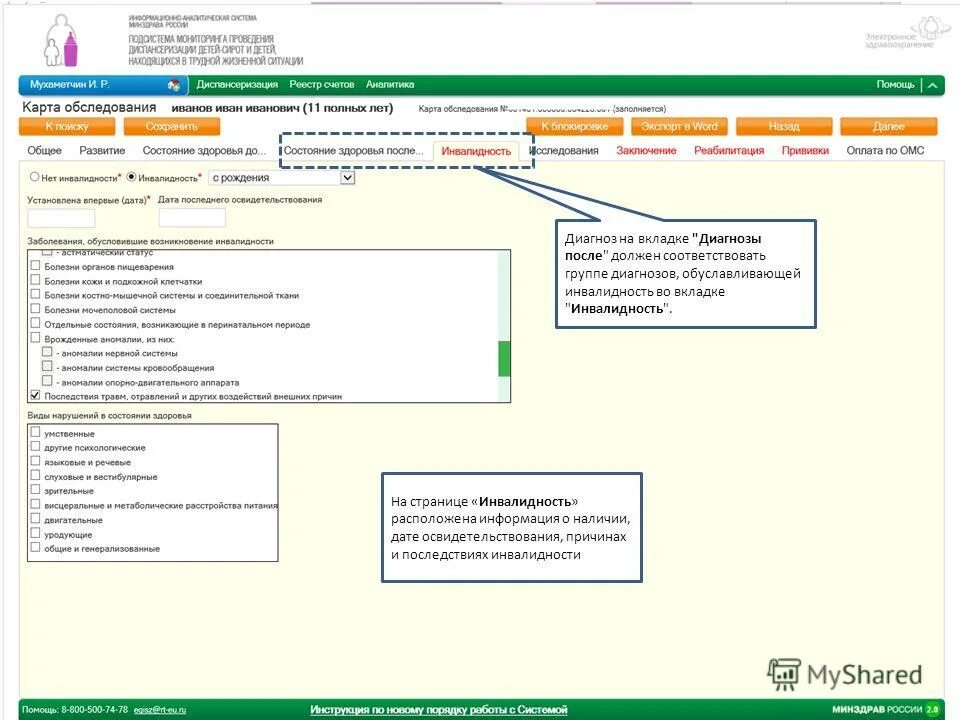960x720 pixels.
Task: Switch to the Оплата по ОМС tab
Action: click(x=885, y=151)
